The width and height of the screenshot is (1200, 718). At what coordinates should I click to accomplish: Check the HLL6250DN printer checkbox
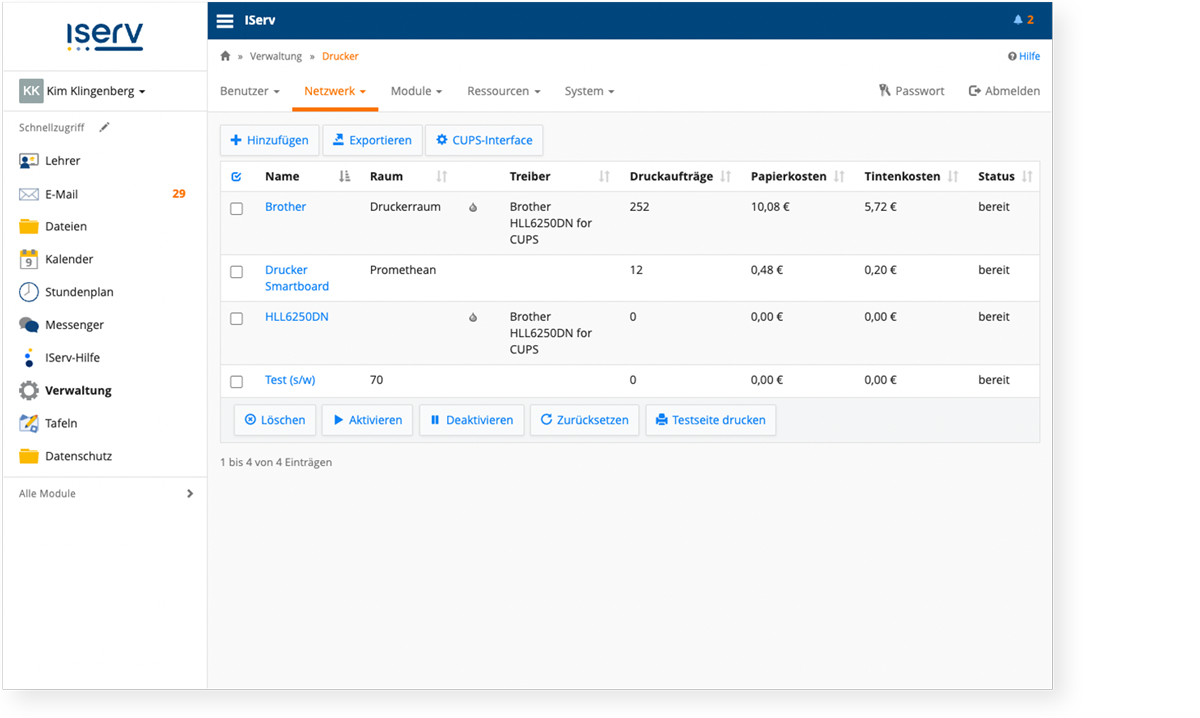(x=236, y=318)
